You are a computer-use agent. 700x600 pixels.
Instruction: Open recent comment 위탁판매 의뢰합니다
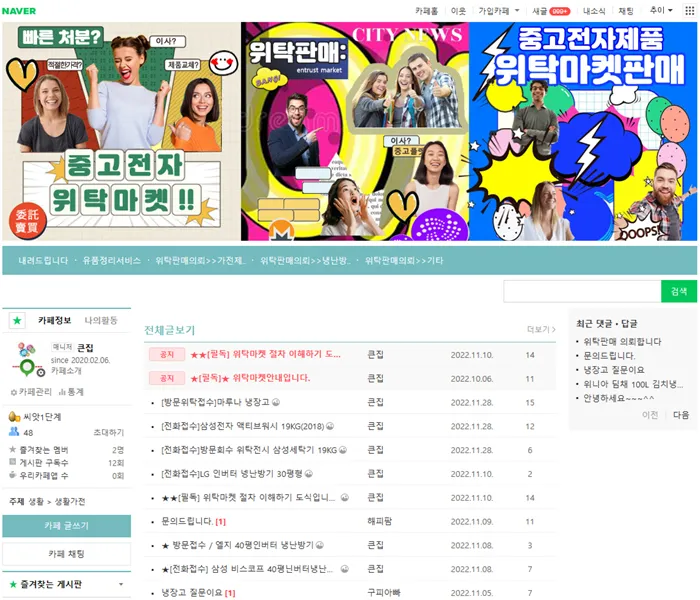point(622,342)
